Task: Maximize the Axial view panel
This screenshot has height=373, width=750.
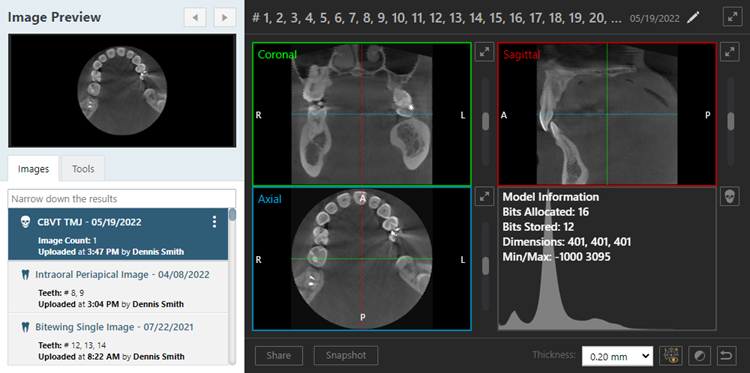Action: (485, 197)
